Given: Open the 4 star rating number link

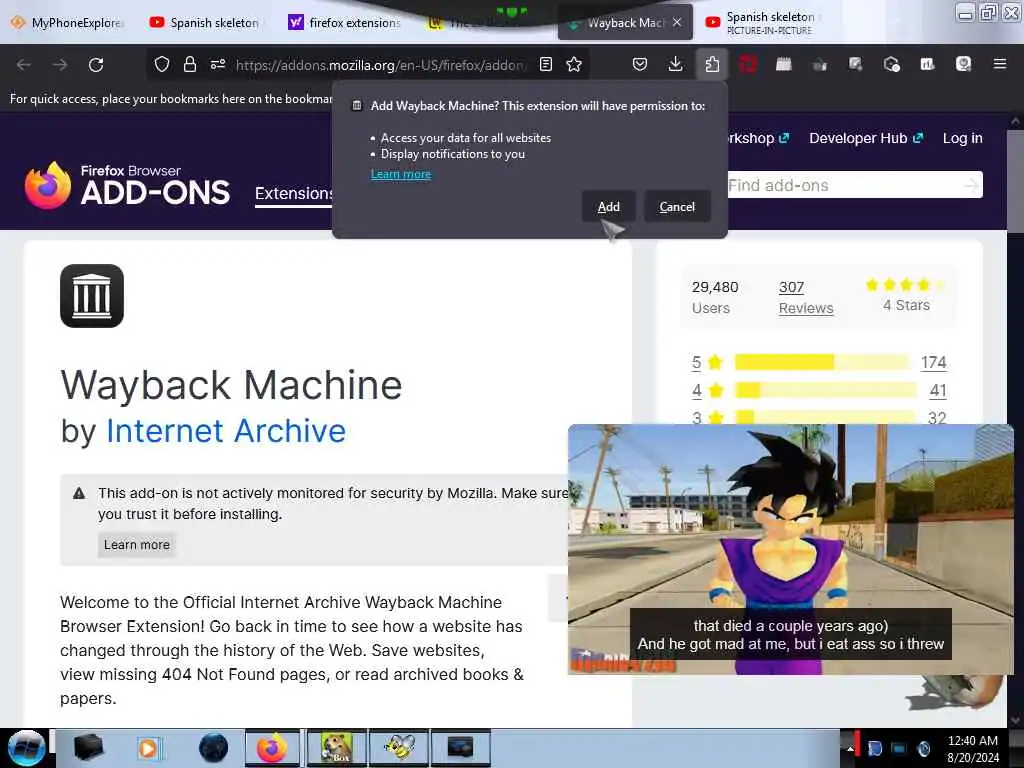Looking at the screenshot, I should coord(697,391).
